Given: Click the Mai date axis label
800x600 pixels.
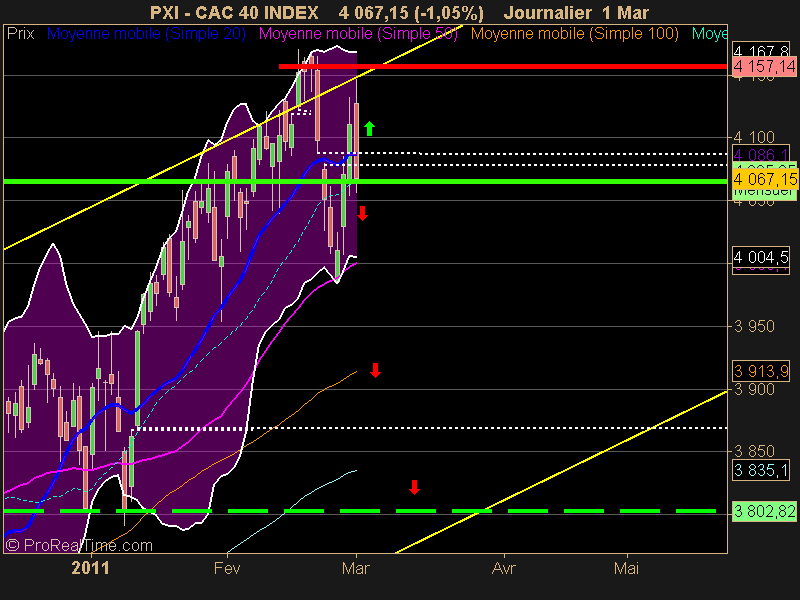Looking at the screenshot, I should (x=626, y=568).
